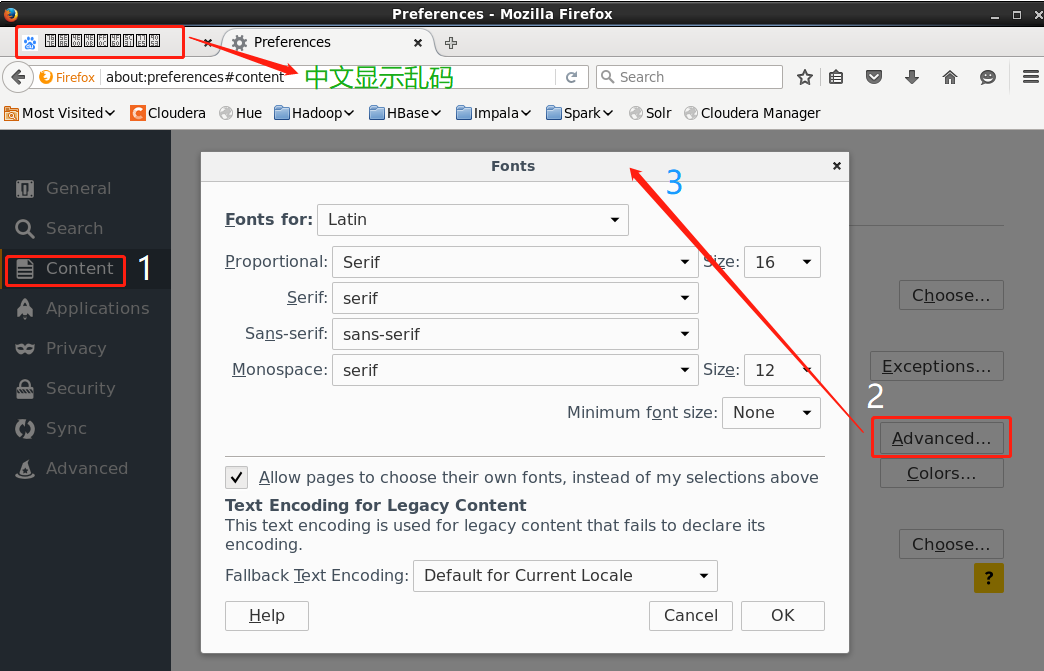Toggle Allow pages to choose their own fonts
Screen dimensions: 1044x671
click(236, 477)
